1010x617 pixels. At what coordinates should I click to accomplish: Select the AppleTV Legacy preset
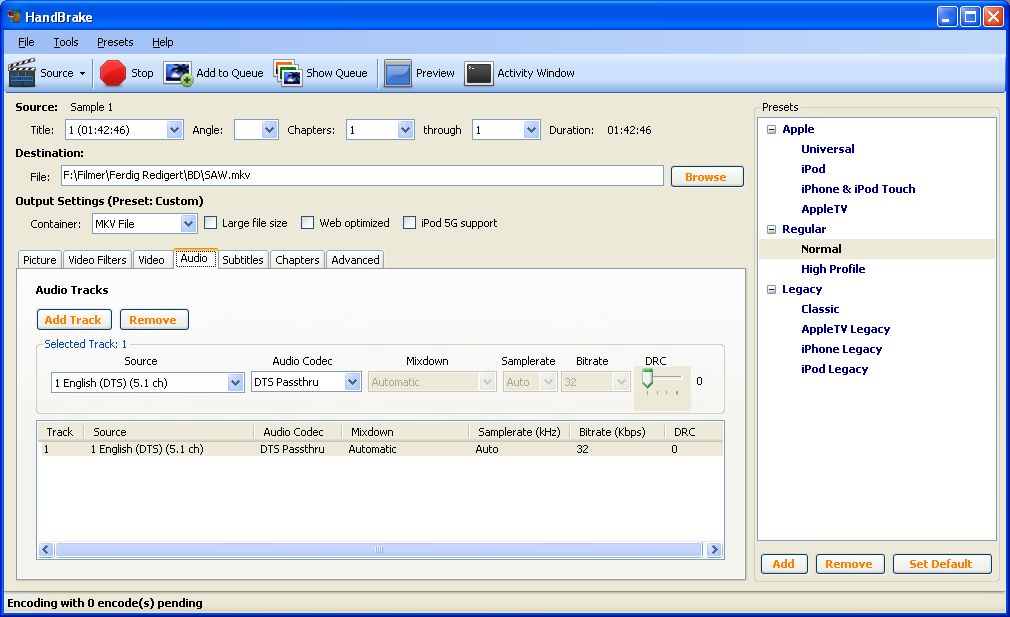tap(845, 329)
